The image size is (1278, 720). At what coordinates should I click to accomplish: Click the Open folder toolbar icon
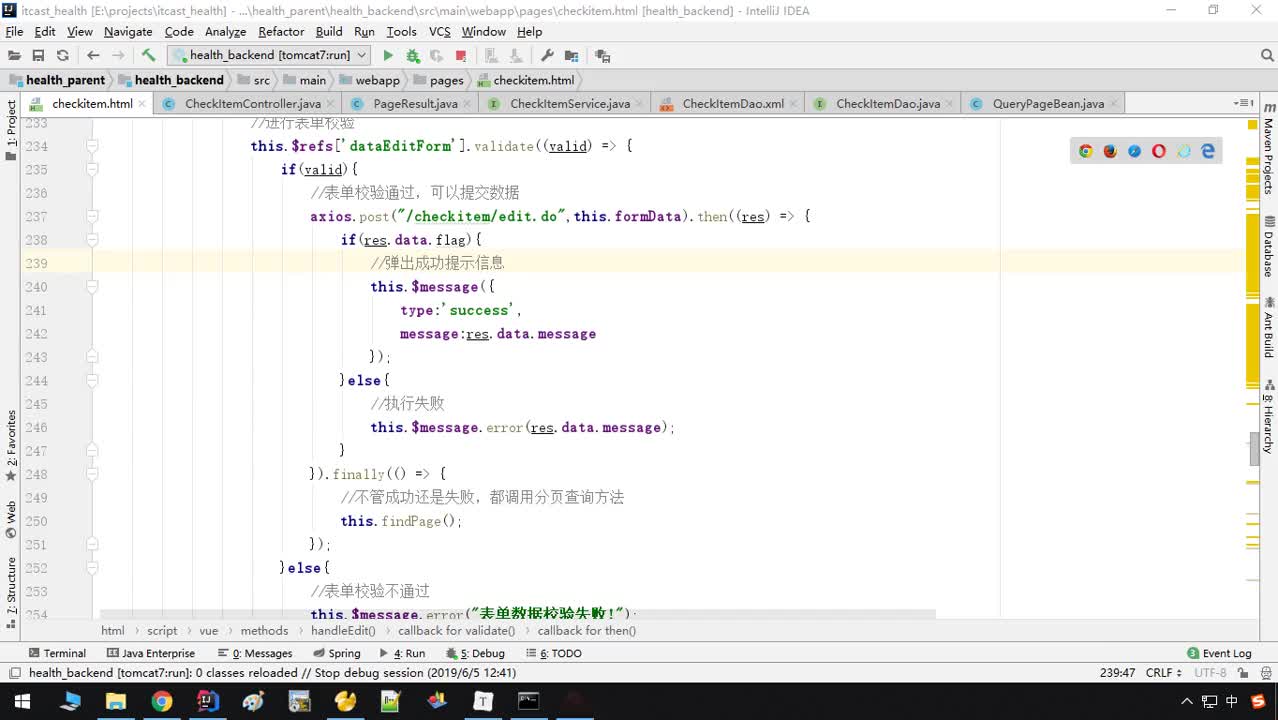click(x=14, y=56)
